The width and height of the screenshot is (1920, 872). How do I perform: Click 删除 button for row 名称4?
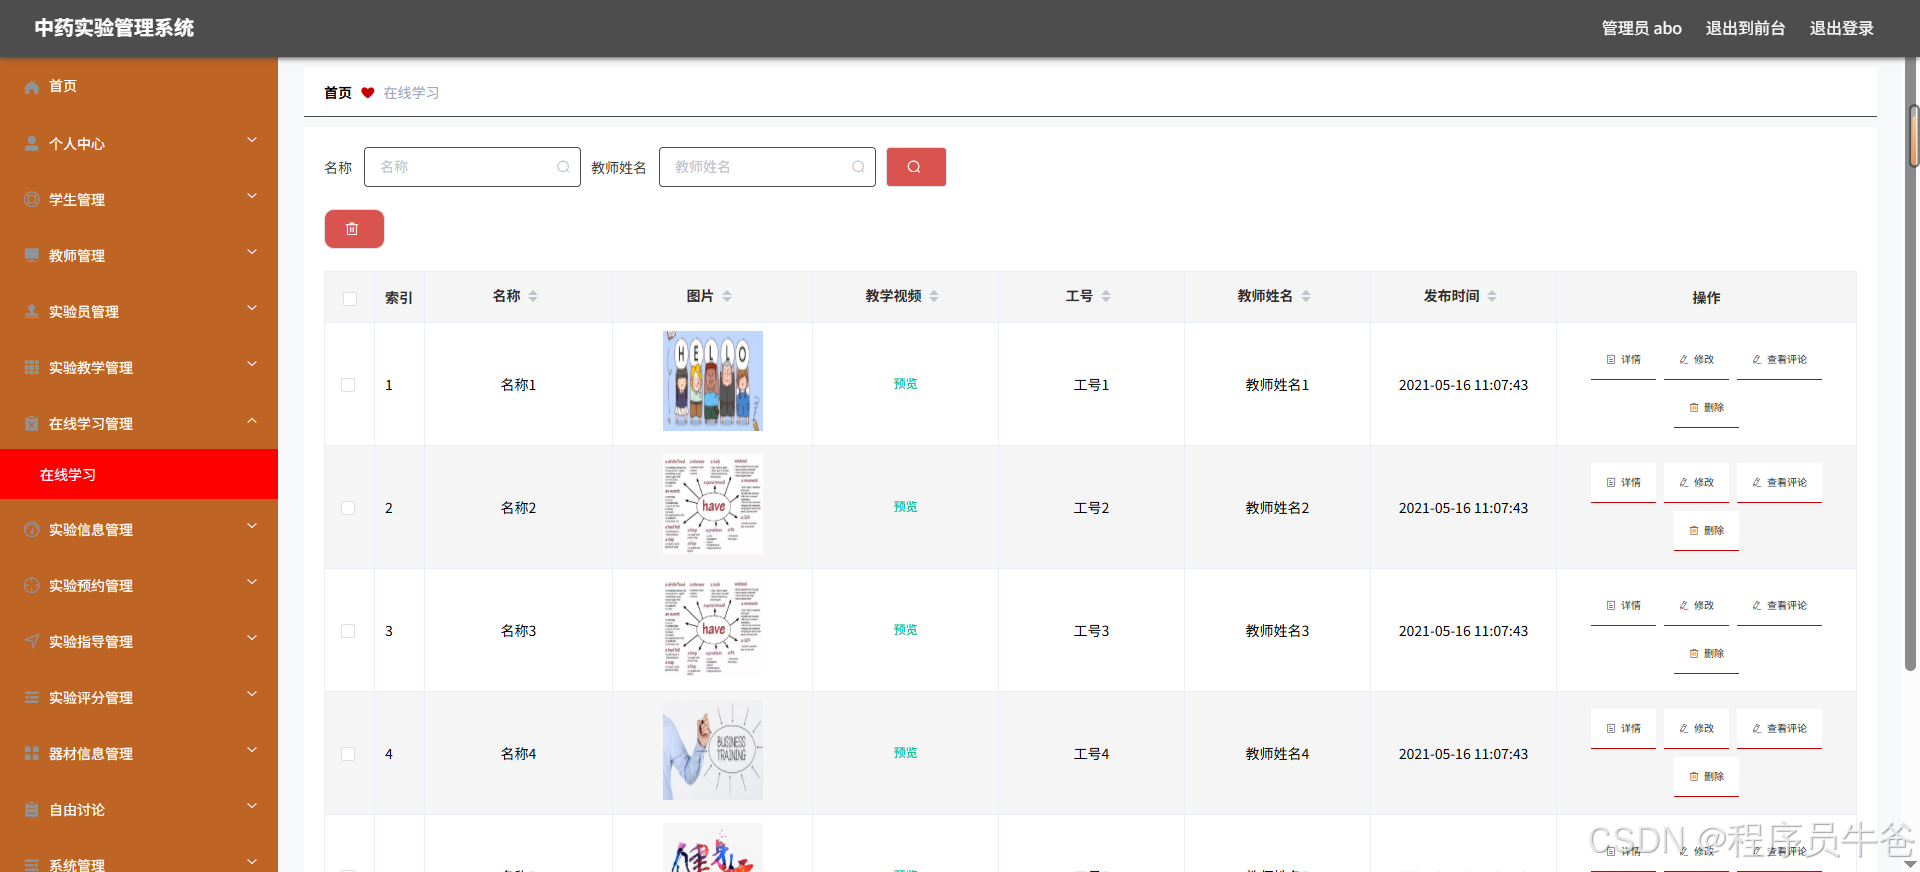tap(1706, 776)
